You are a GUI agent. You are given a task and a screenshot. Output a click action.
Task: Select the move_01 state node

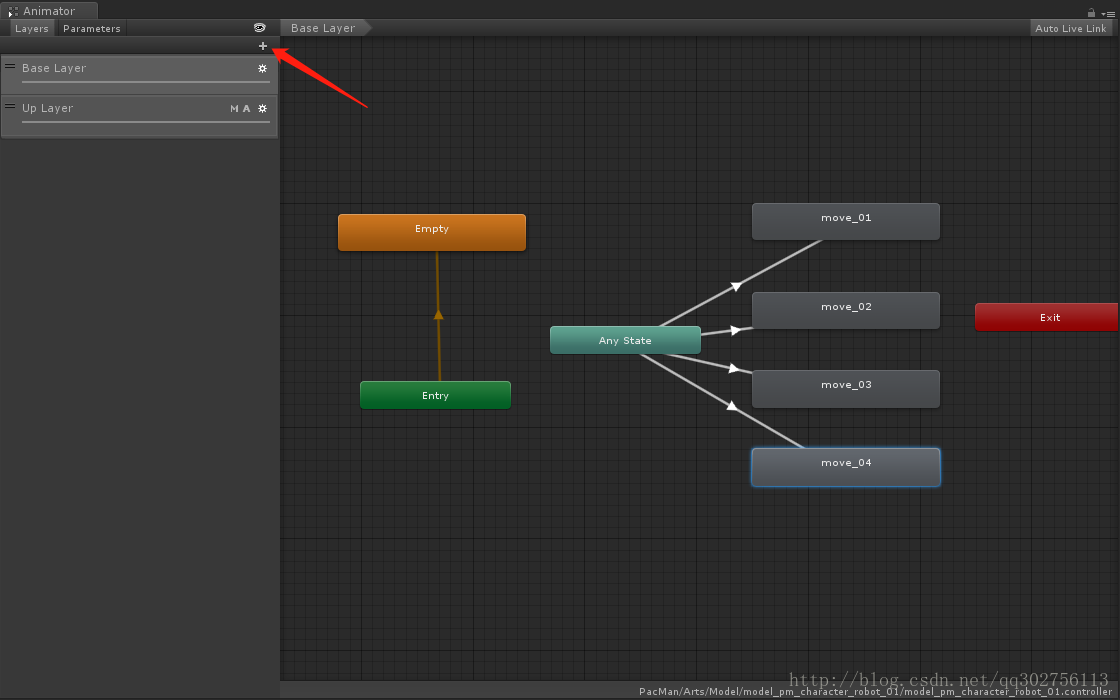pyautogui.click(x=846, y=221)
